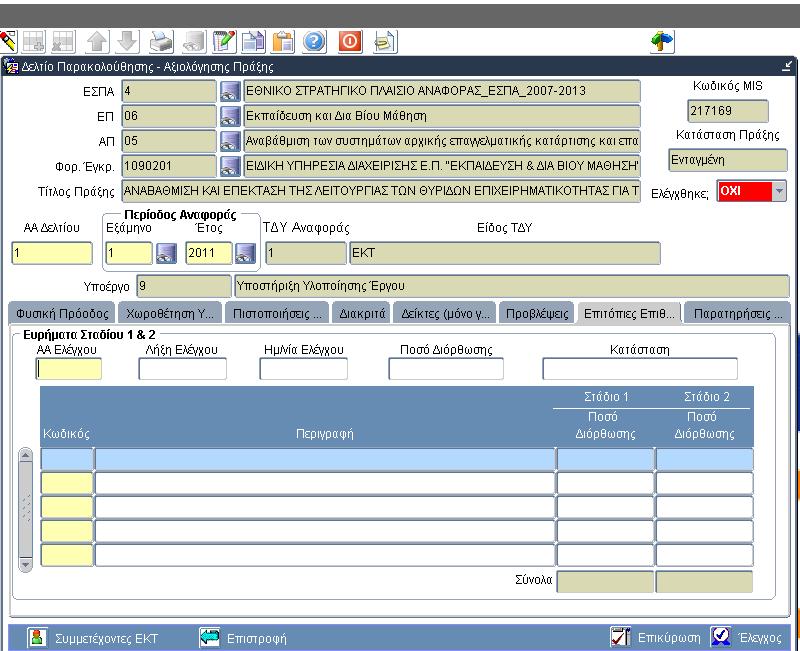Click the Κατάσταση Πράξης field Ενταγμένη

click(728, 160)
